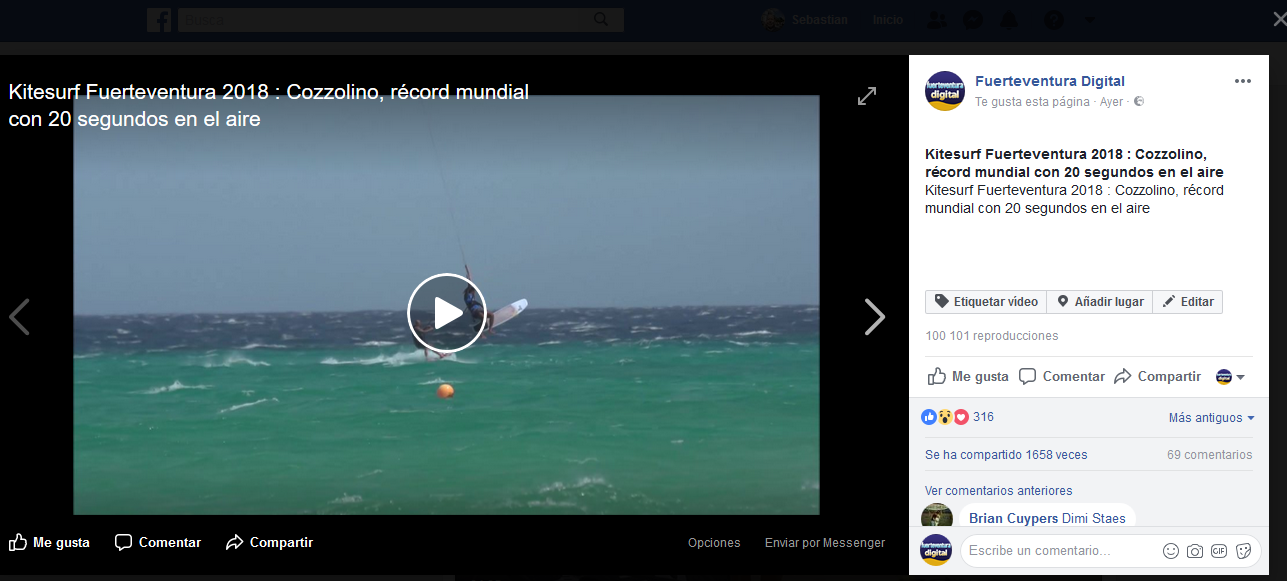
Task: Play the kitesurf video
Action: tap(446, 313)
